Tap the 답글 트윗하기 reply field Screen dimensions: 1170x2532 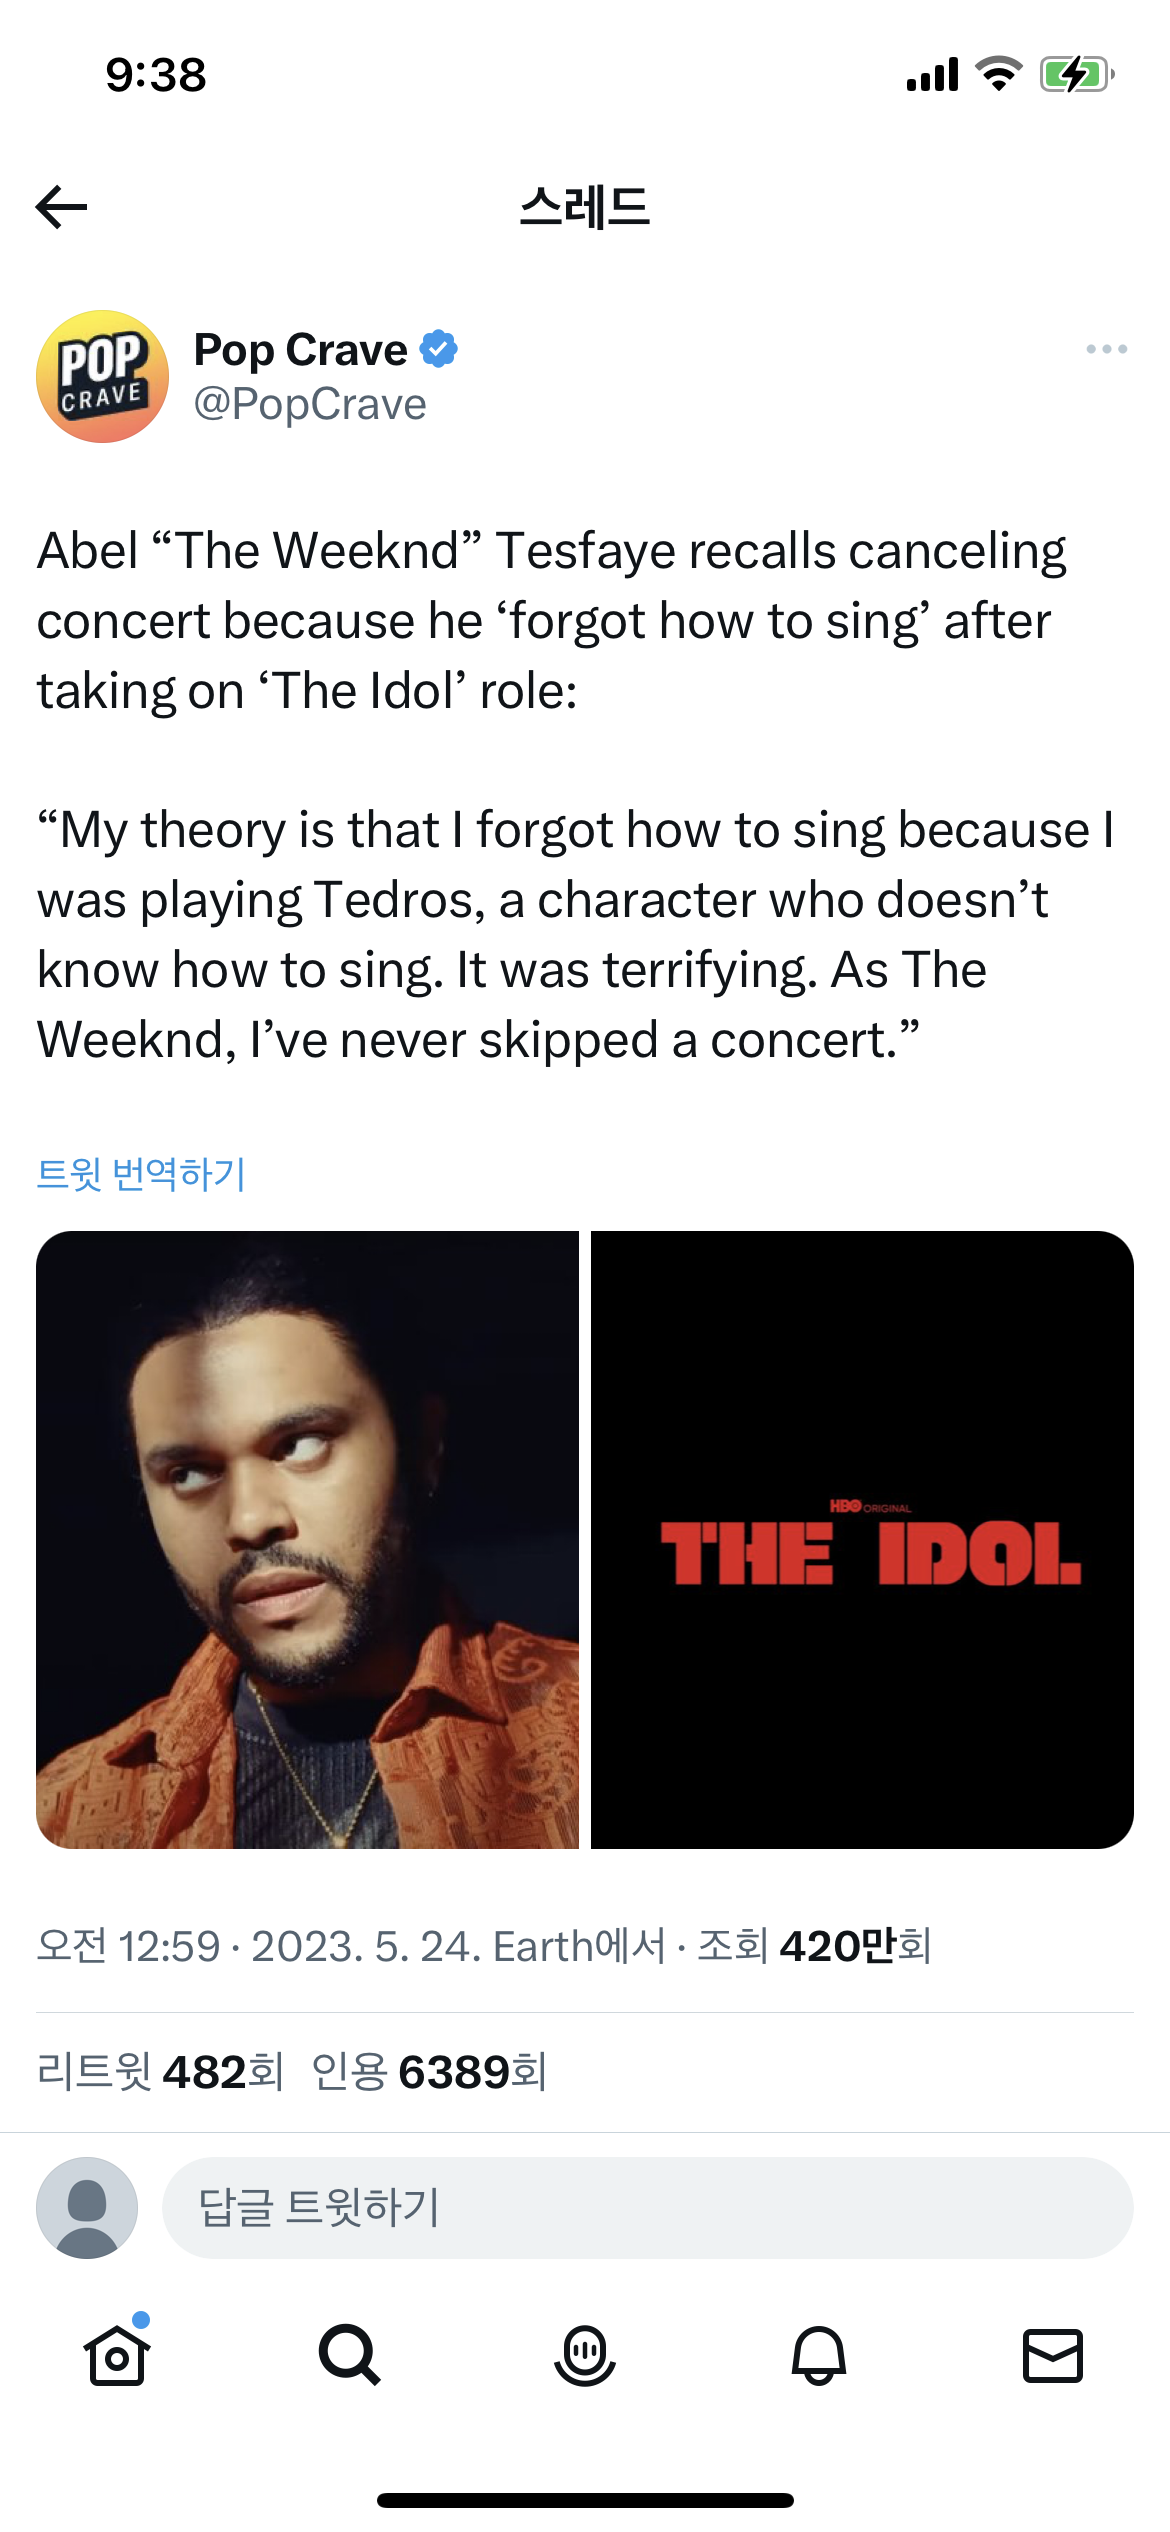[x=647, y=2207]
